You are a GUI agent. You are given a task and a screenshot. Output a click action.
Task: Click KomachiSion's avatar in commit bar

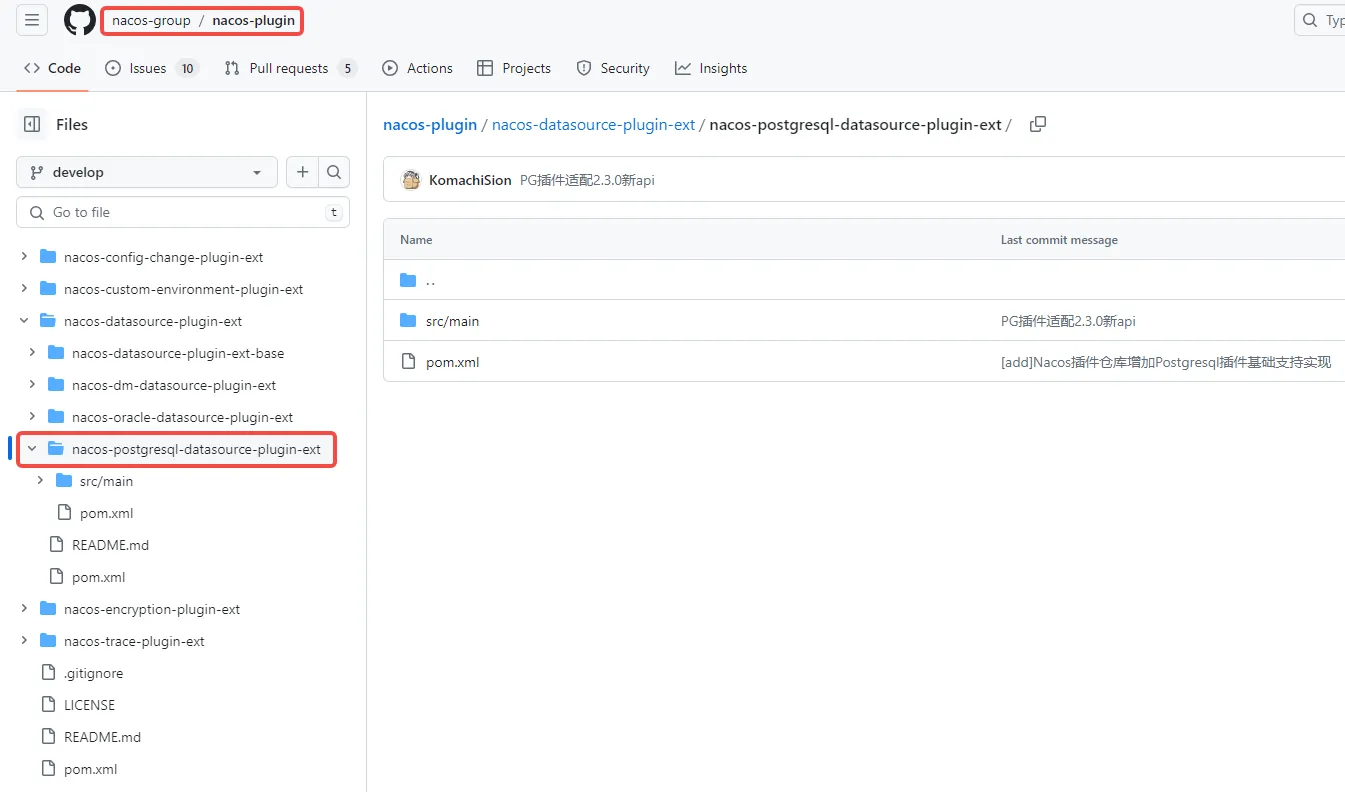coord(411,180)
